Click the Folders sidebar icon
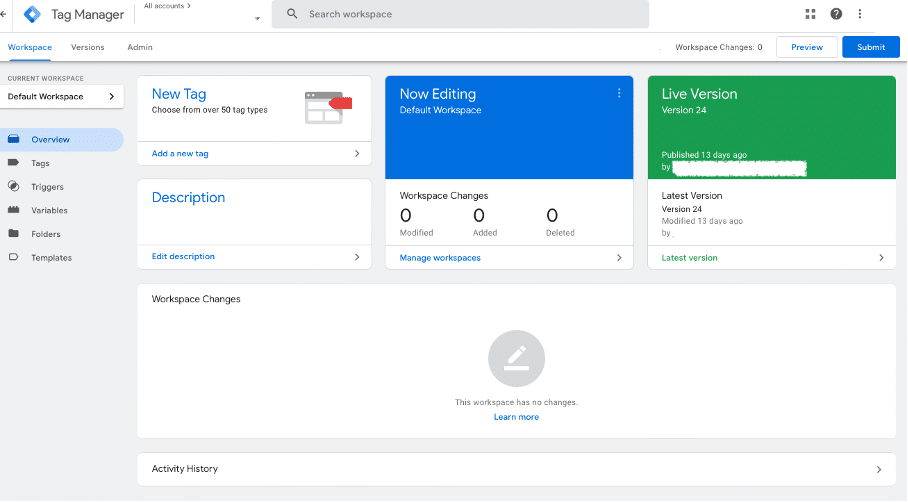Viewport: 908px width, 502px height. (x=13, y=233)
